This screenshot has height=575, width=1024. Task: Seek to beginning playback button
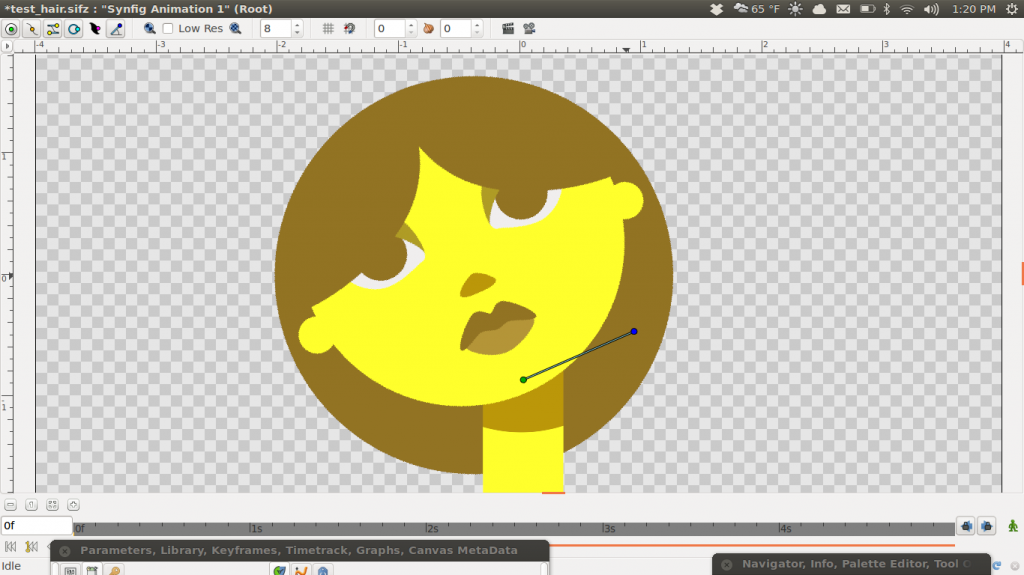(10, 546)
